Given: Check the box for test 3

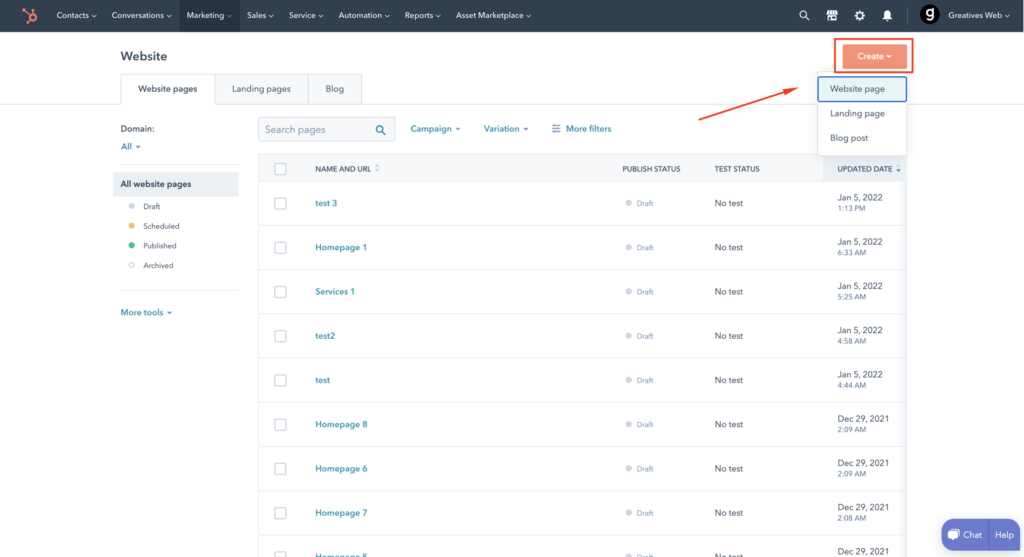Looking at the screenshot, I should point(280,203).
